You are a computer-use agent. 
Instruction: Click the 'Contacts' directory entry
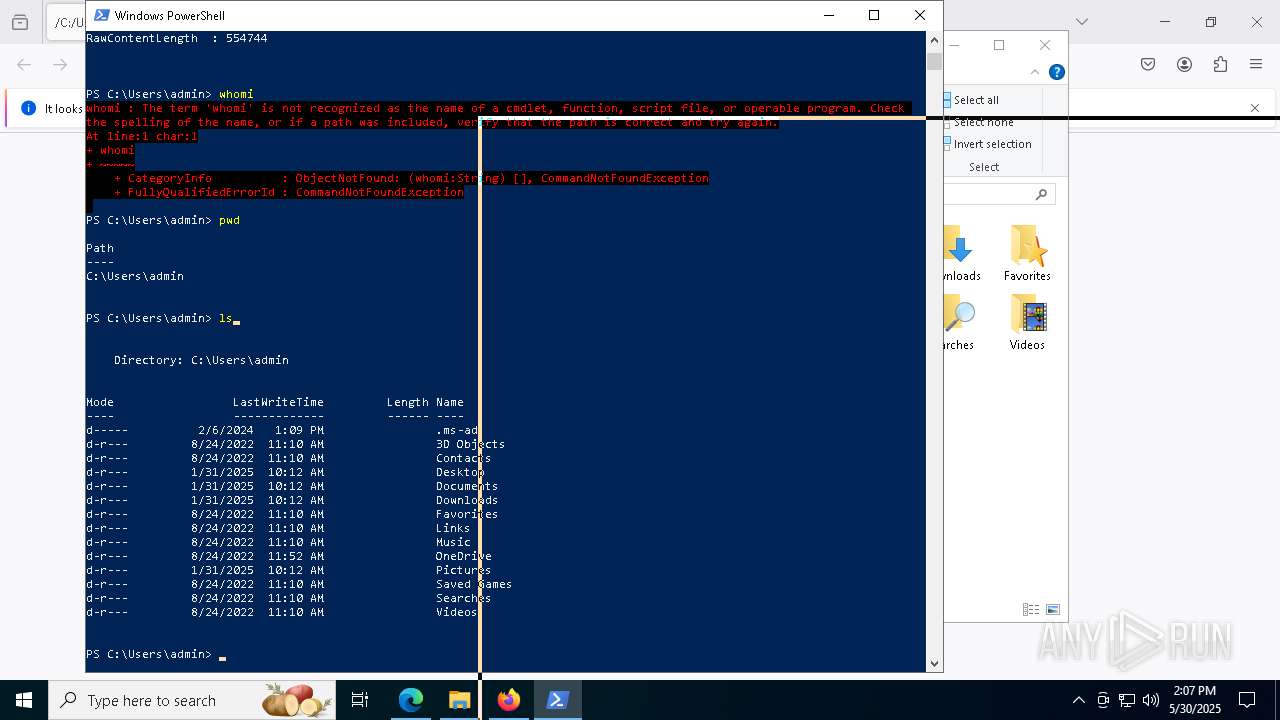click(463, 458)
